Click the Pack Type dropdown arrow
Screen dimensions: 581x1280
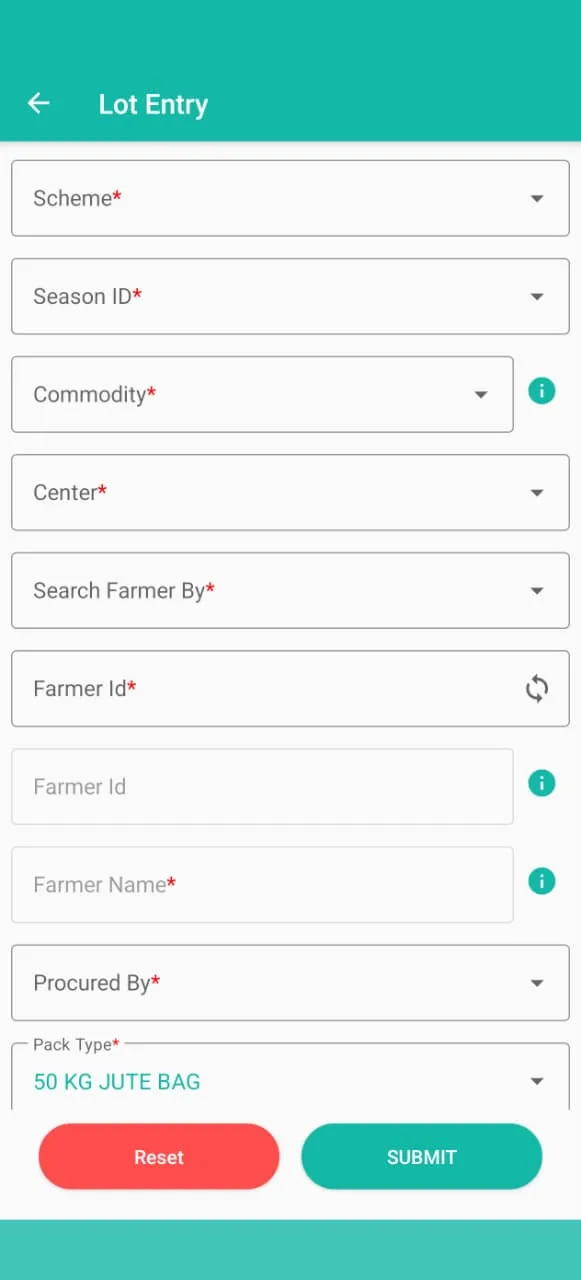point(537,1081)
